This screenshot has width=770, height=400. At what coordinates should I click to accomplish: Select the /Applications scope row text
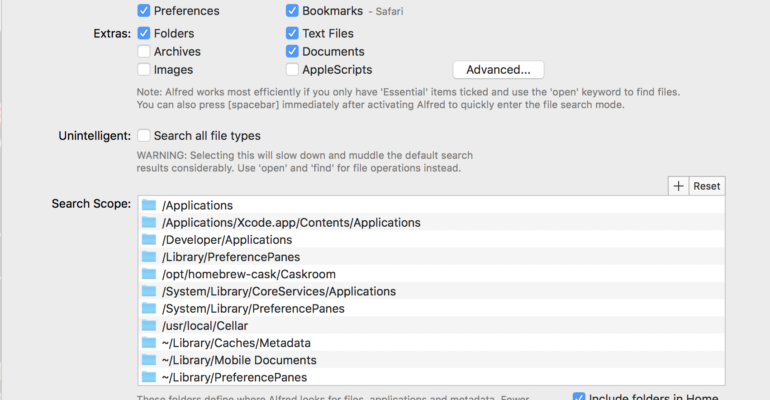(197, 205)
